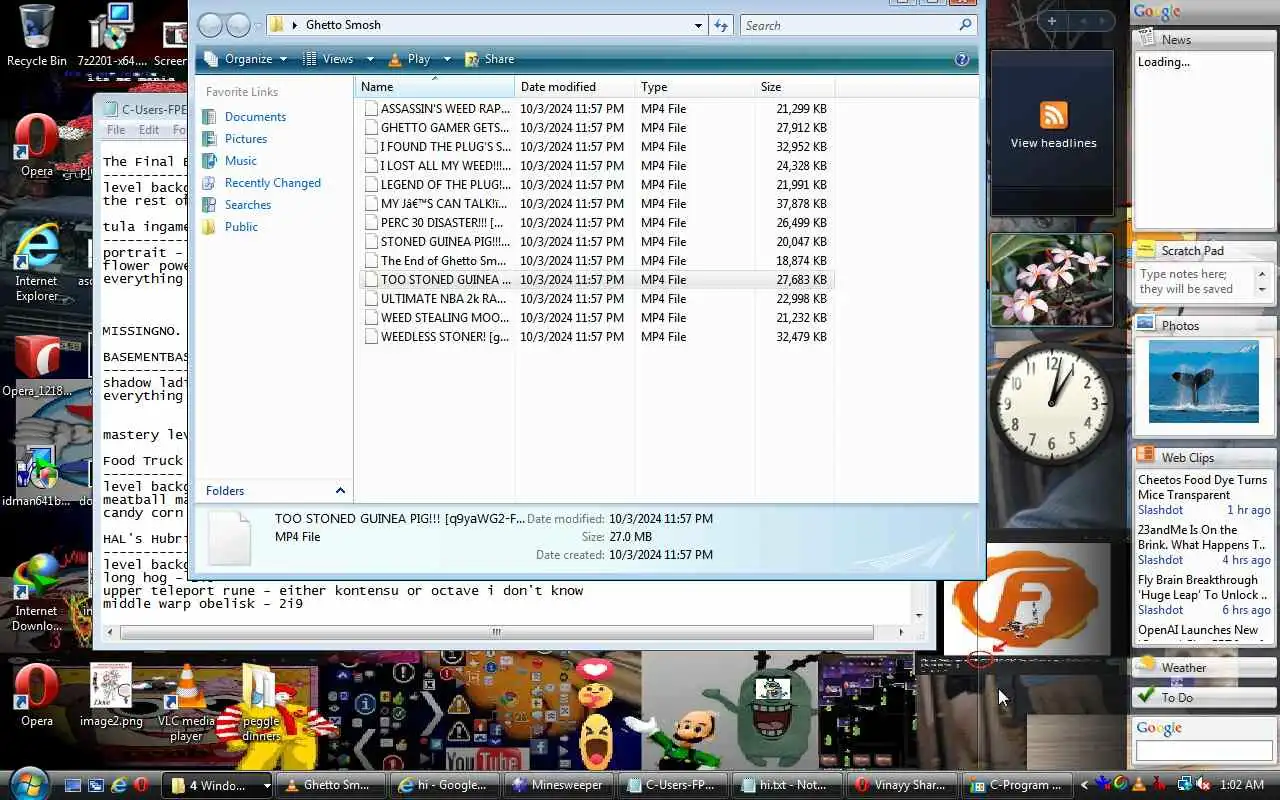
Task: Click the whale tail Photos gadget thumbnail
Action: point(1203,381)
